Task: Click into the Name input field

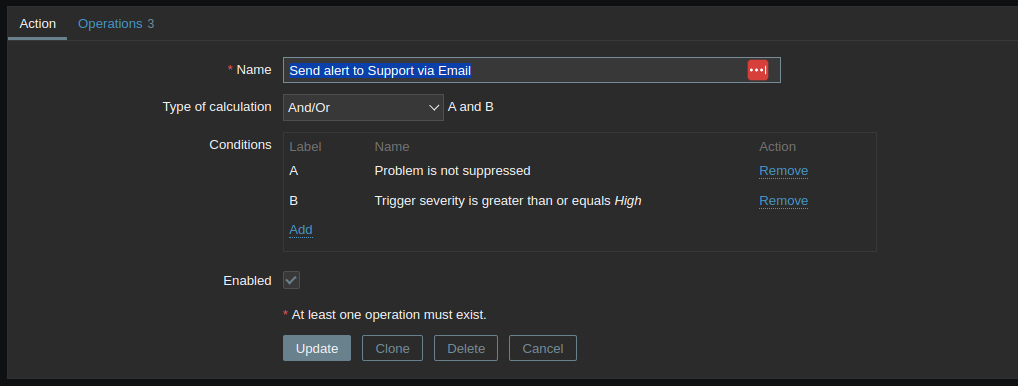Action: tap(532, 70)
